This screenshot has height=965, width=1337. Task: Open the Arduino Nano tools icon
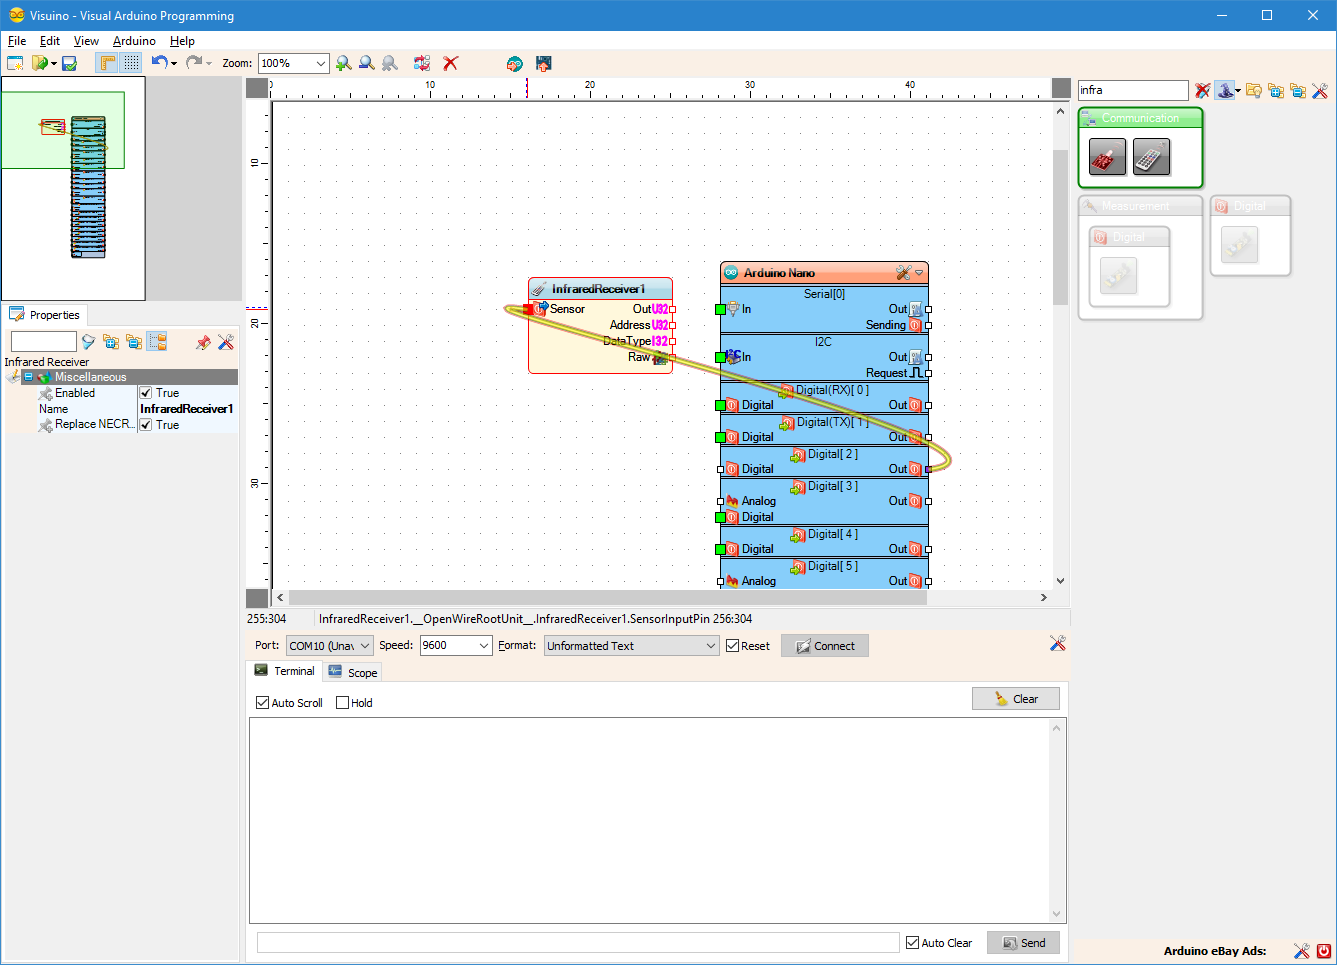pos(904,273)
